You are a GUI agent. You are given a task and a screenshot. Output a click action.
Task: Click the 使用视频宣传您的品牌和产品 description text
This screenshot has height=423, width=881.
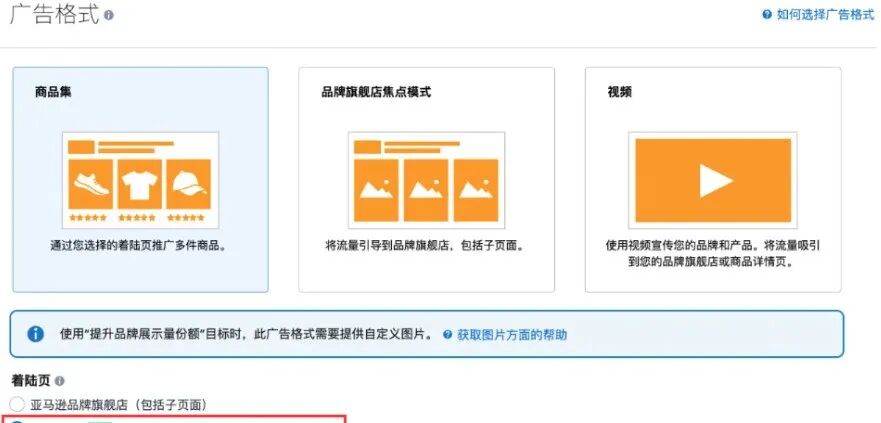(713, 253)
